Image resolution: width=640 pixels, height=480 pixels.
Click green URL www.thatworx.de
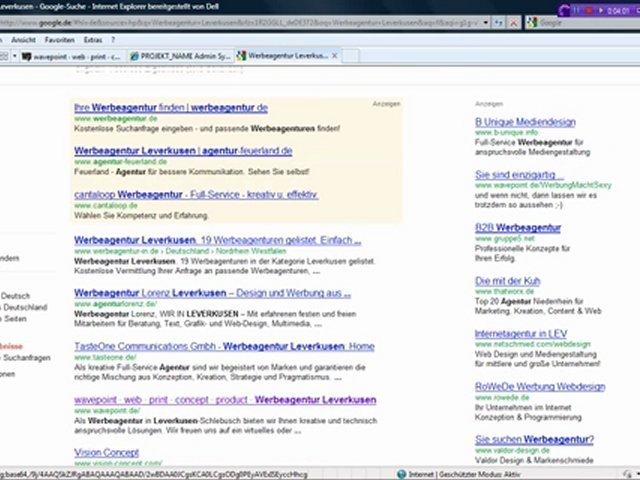504,291
